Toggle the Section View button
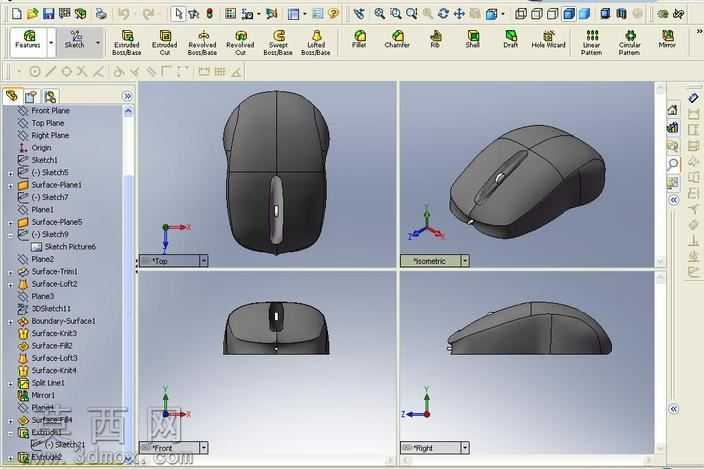 [621, 14]
